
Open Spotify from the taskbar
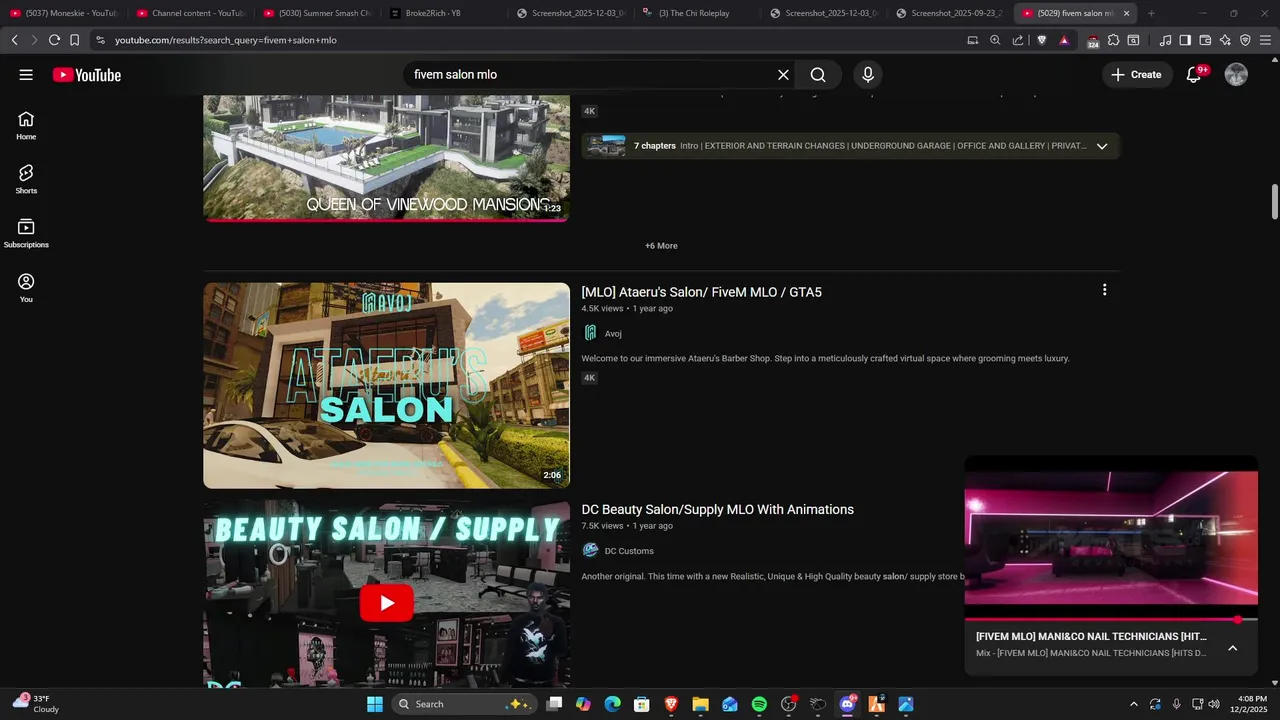click(x=759, y=704)
